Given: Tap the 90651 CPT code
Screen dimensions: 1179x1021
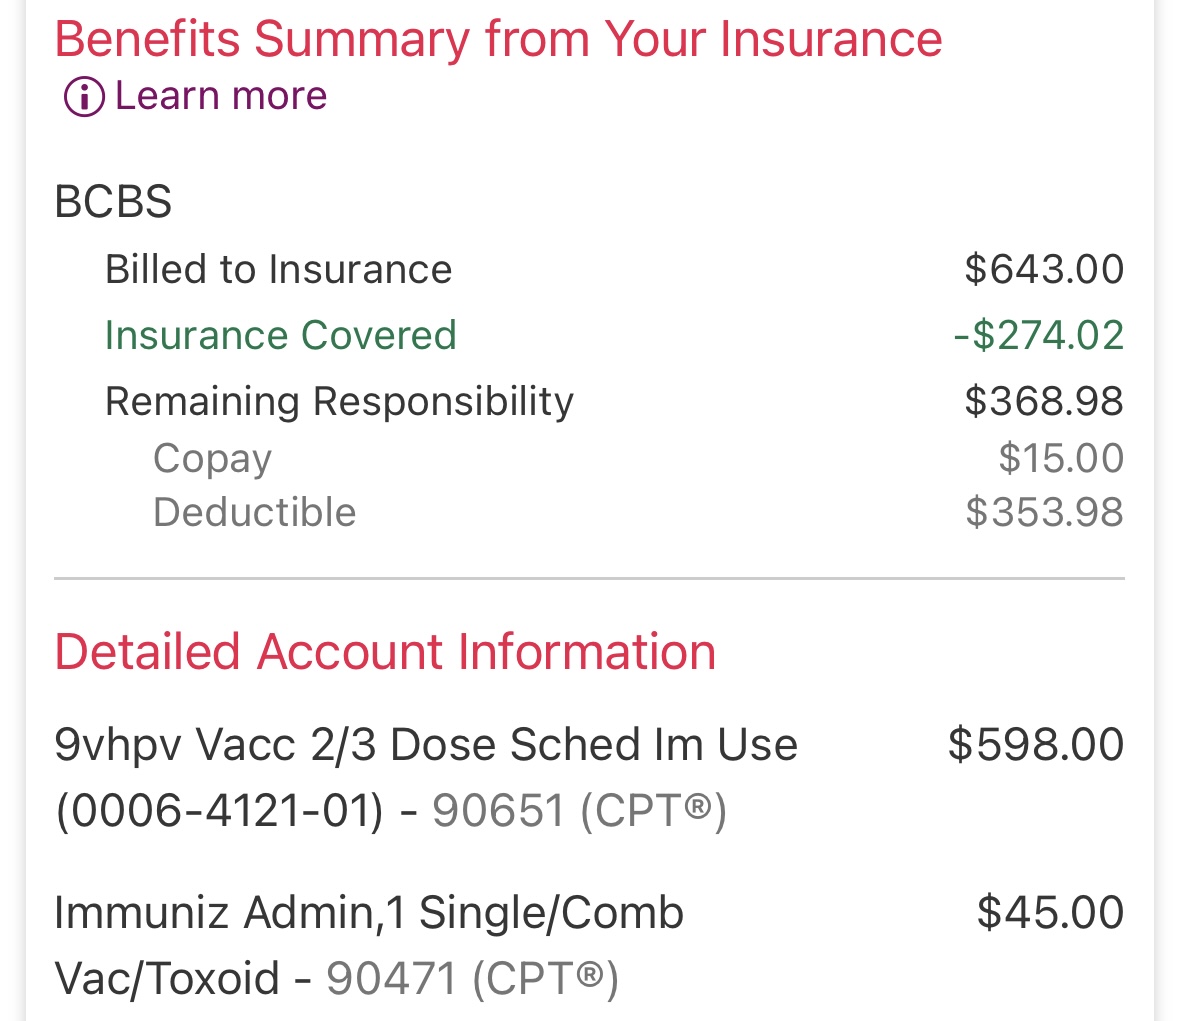Looking at the screenshot, I should pos(498,811).
